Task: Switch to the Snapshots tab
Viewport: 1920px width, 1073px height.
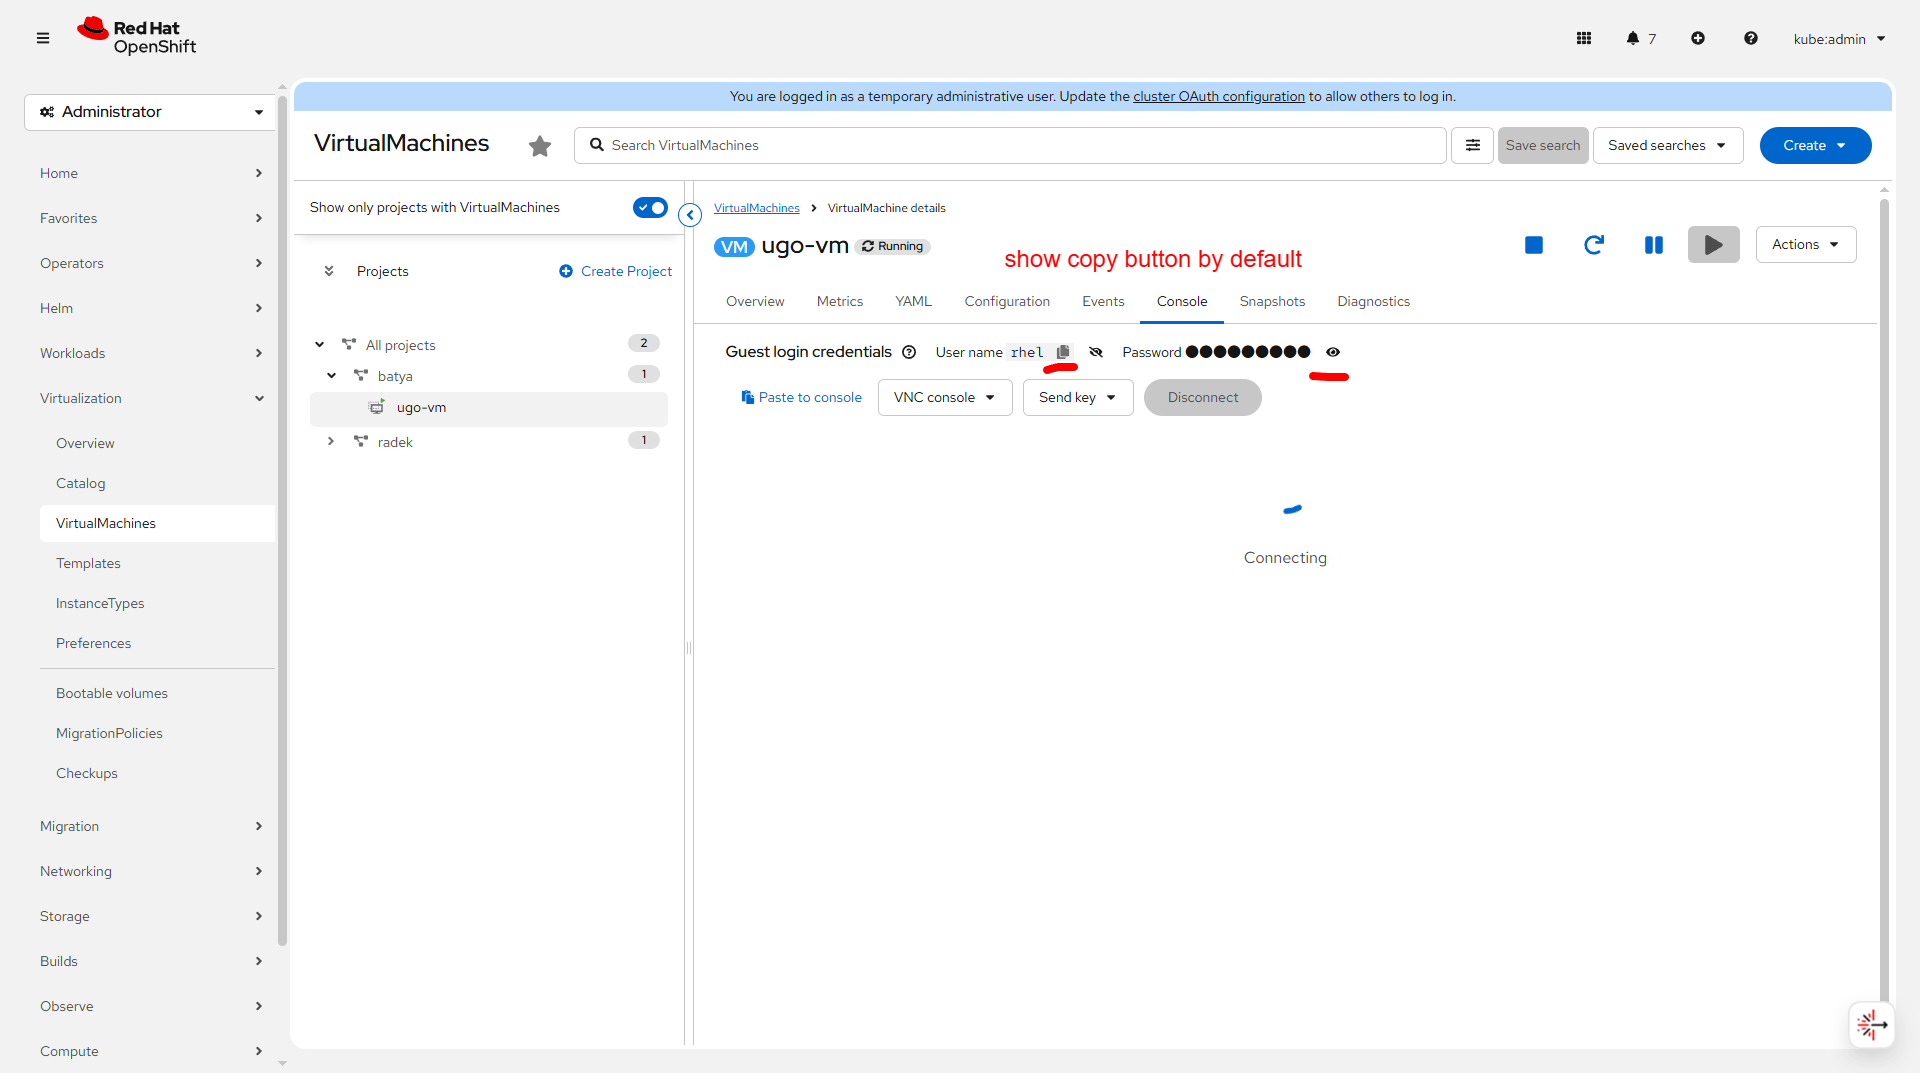Action: click(1273, 301)
